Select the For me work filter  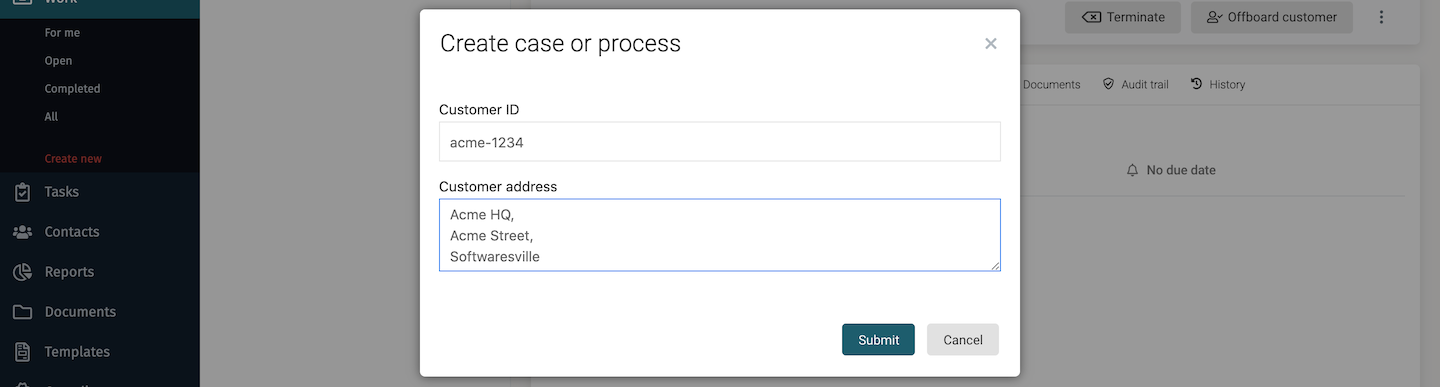62,33
